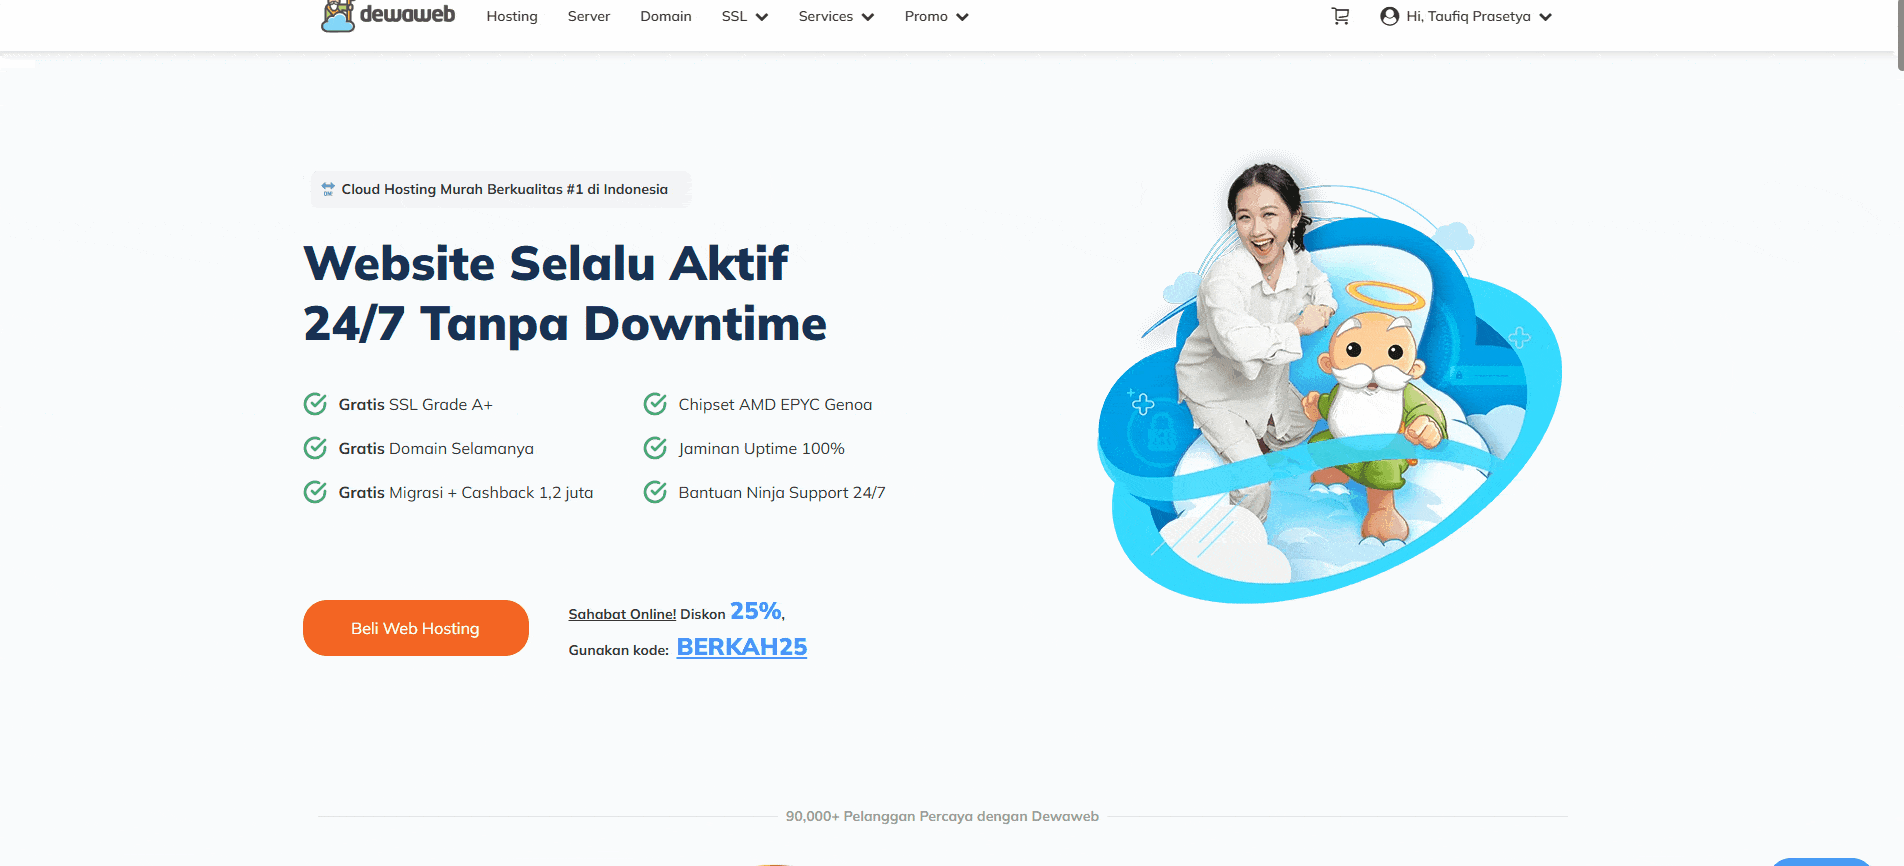Click the BERKAH25 promo code link
The width and height of the screenshot is (1904, 866).
(742, 647)
